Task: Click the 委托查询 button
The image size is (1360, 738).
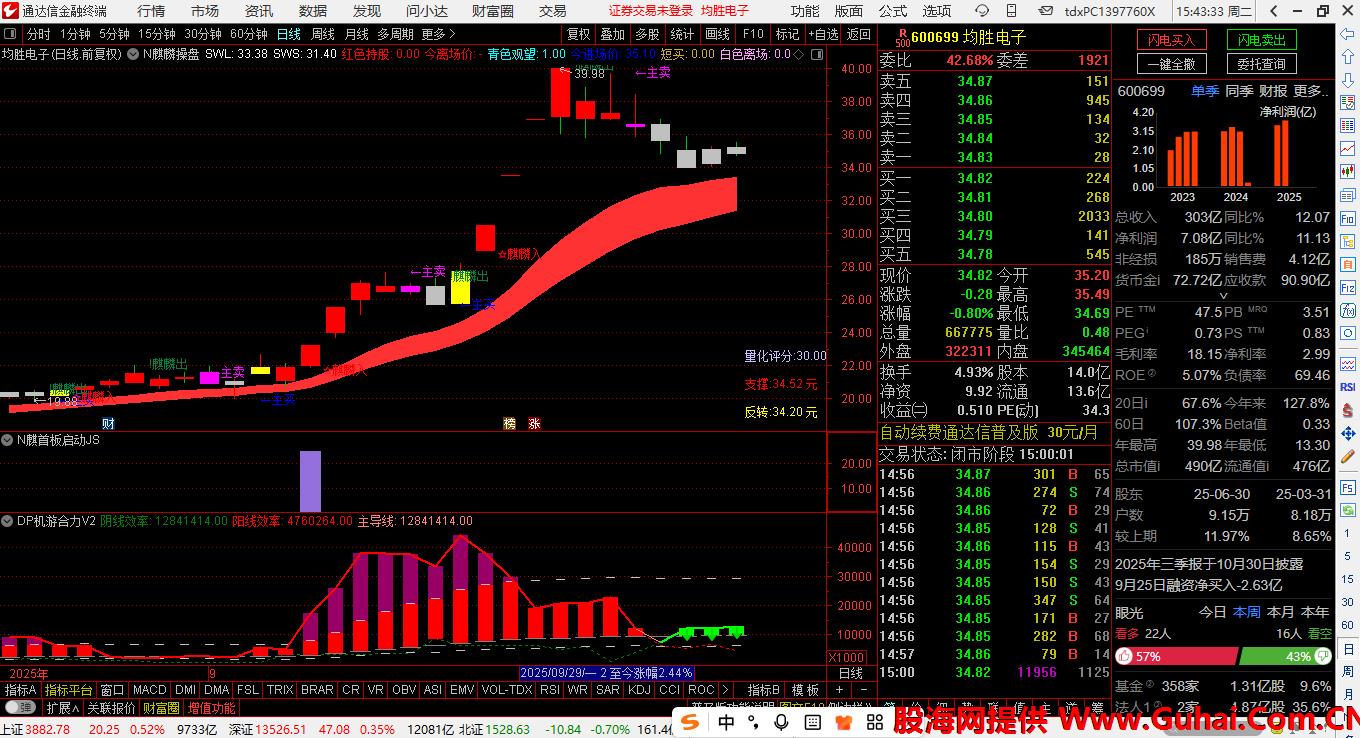Action: 1261,64
